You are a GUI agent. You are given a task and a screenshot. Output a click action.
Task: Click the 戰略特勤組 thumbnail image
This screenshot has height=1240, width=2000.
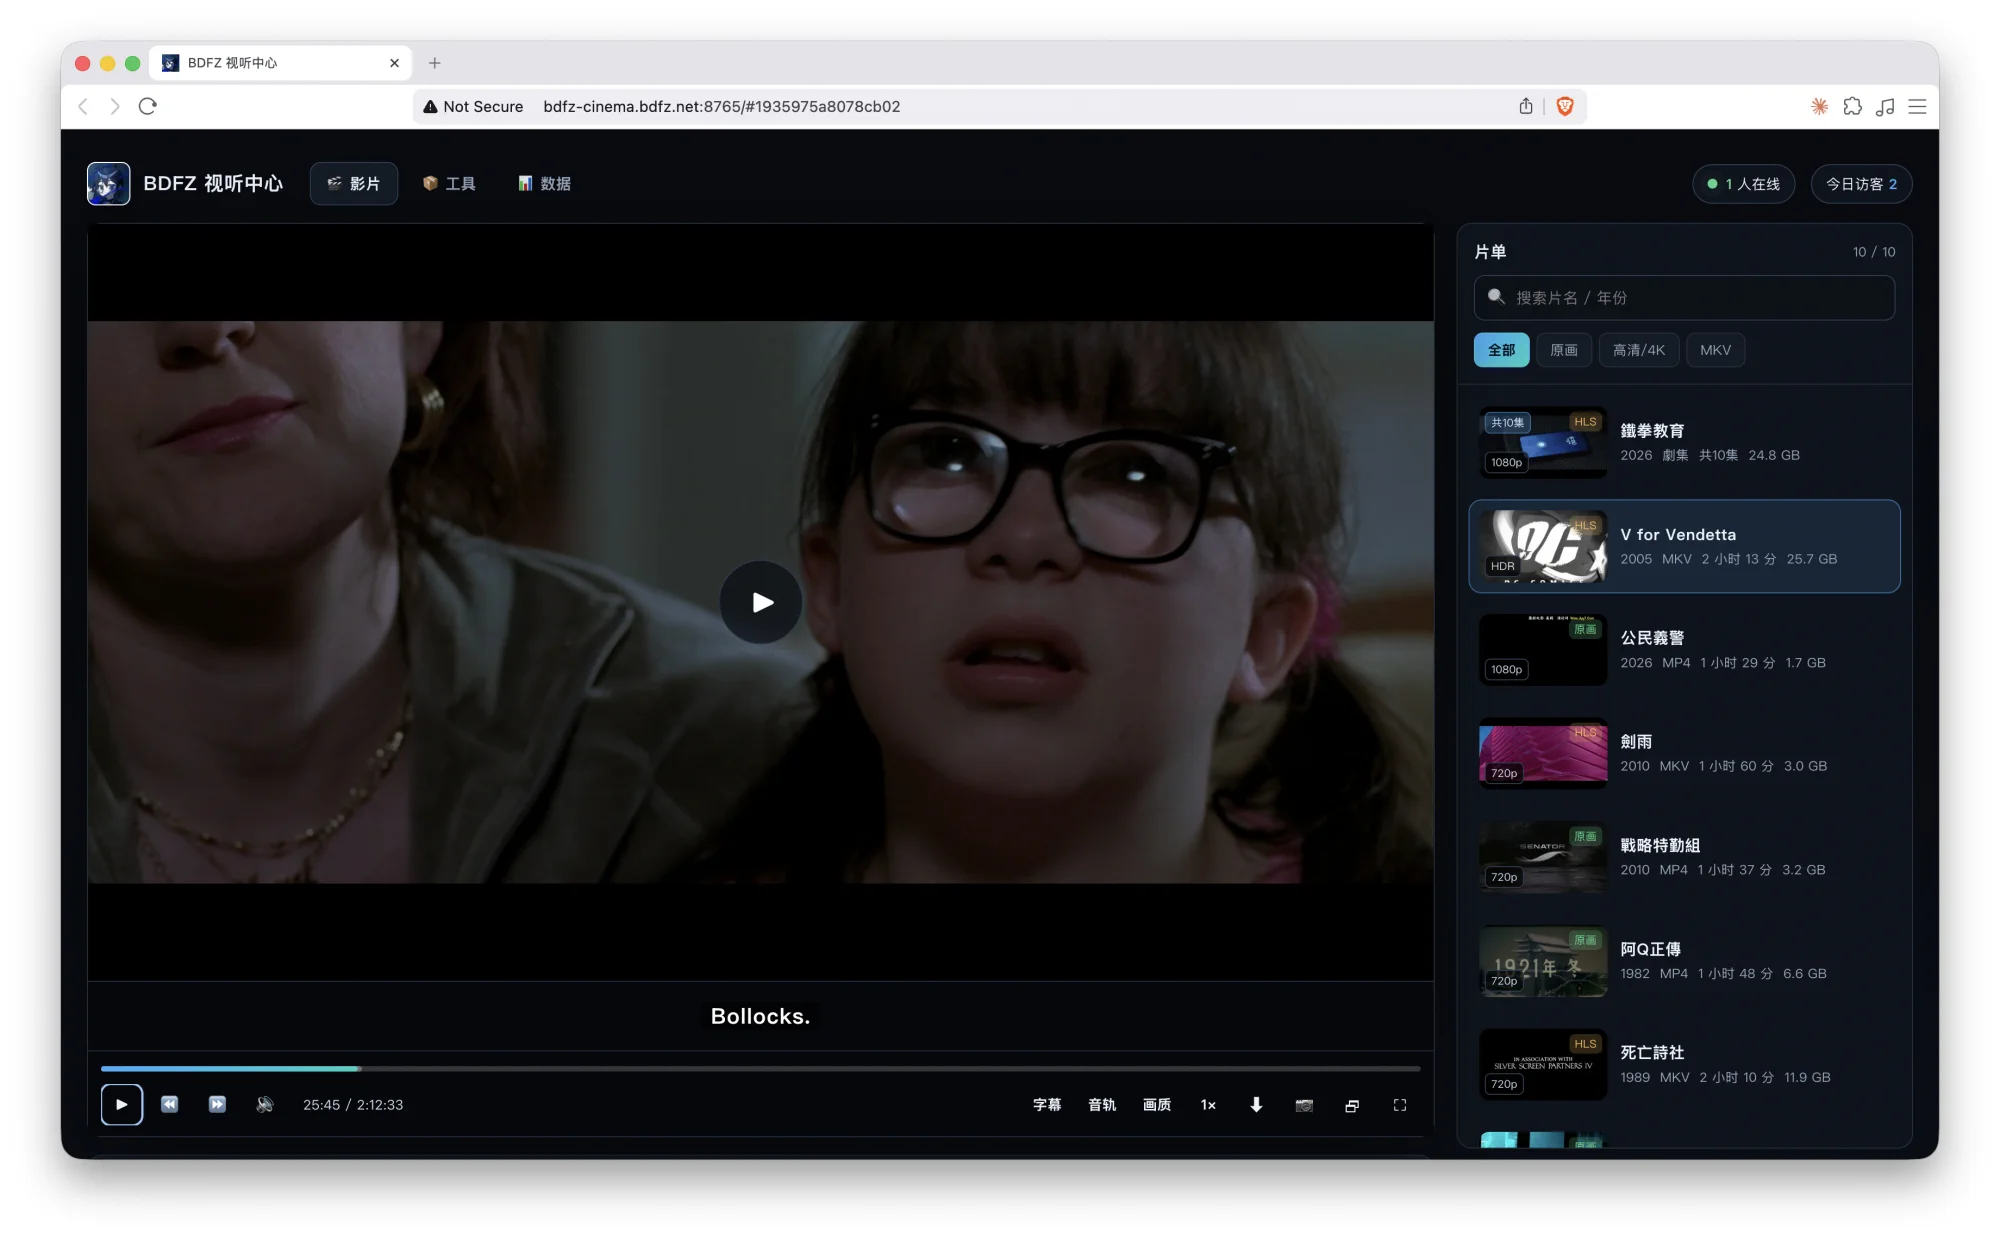[1543, 857]
